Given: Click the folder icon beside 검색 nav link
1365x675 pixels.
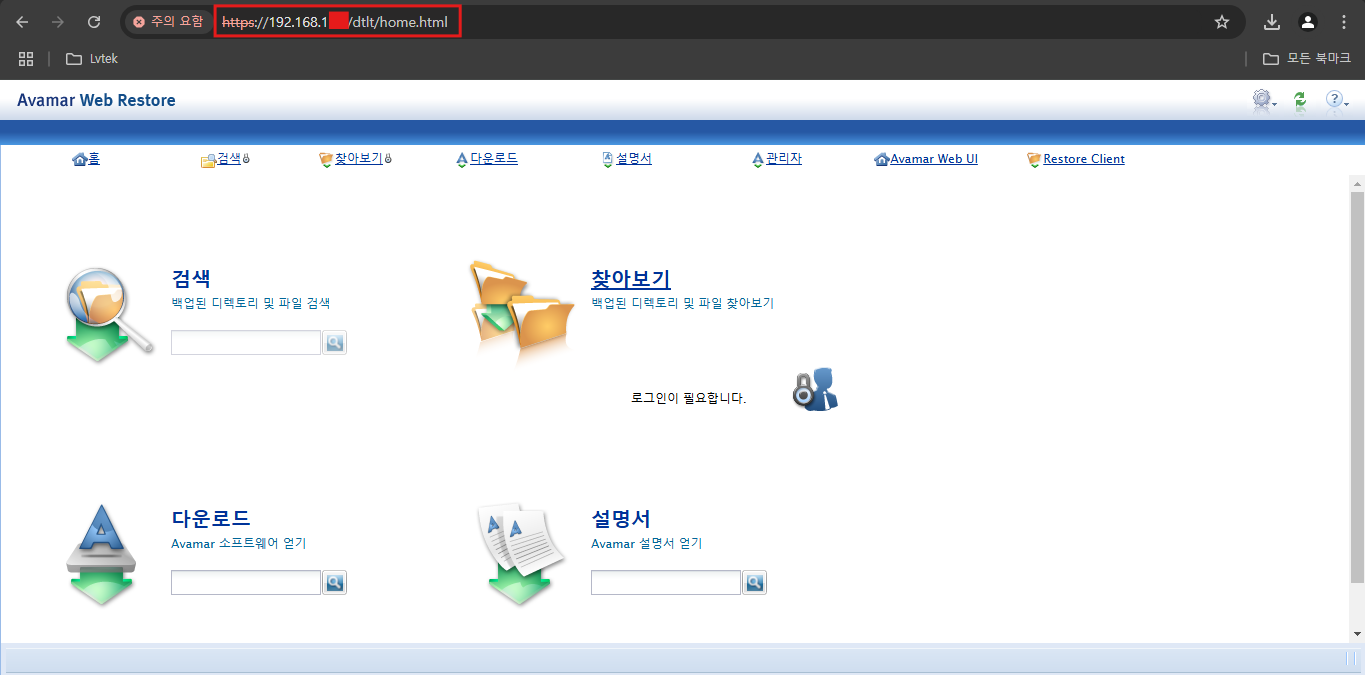Looking at the screenshot, I should point(209,160).
